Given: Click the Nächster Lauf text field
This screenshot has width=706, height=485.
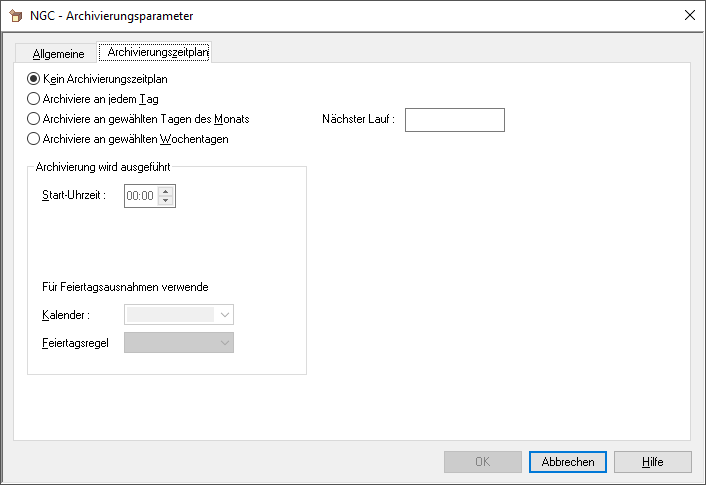Looking at the screenshot, I should pyautogui.click(x=454, y=120).
